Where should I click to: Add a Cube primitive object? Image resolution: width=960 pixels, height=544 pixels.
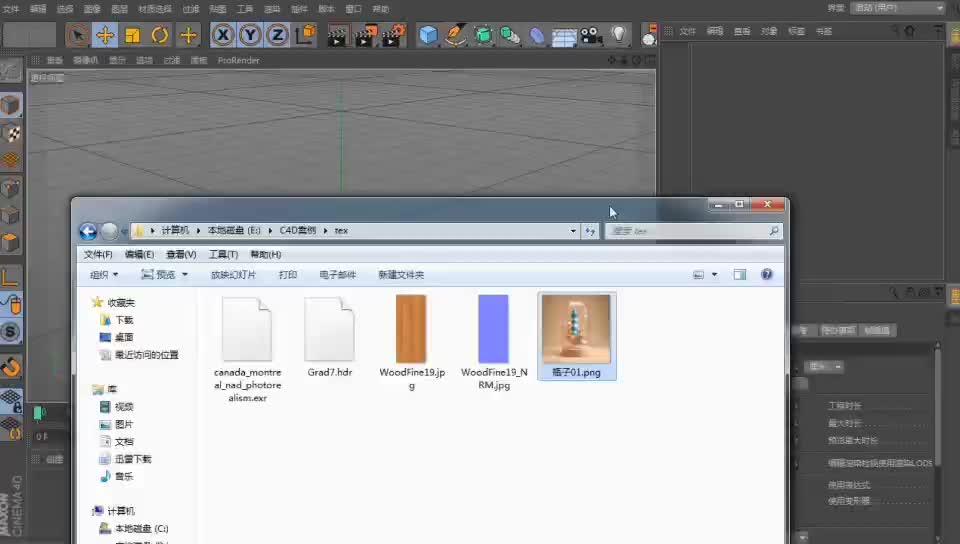click(x=428, y=35)
